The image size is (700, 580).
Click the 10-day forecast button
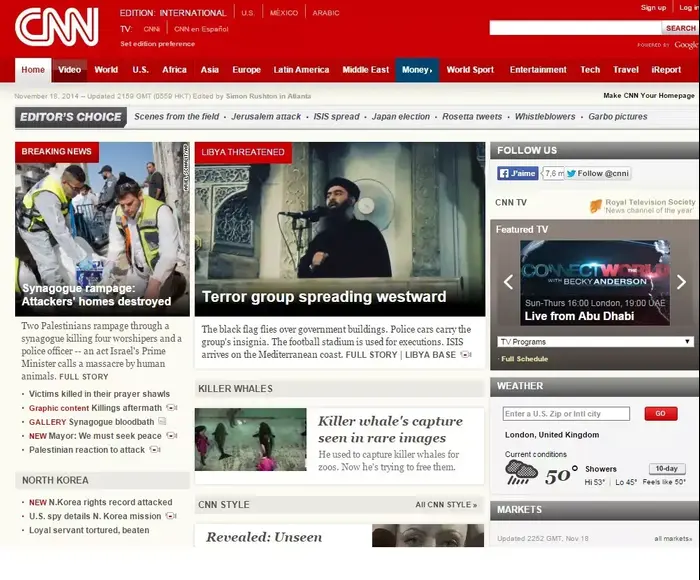coord(667,468)
